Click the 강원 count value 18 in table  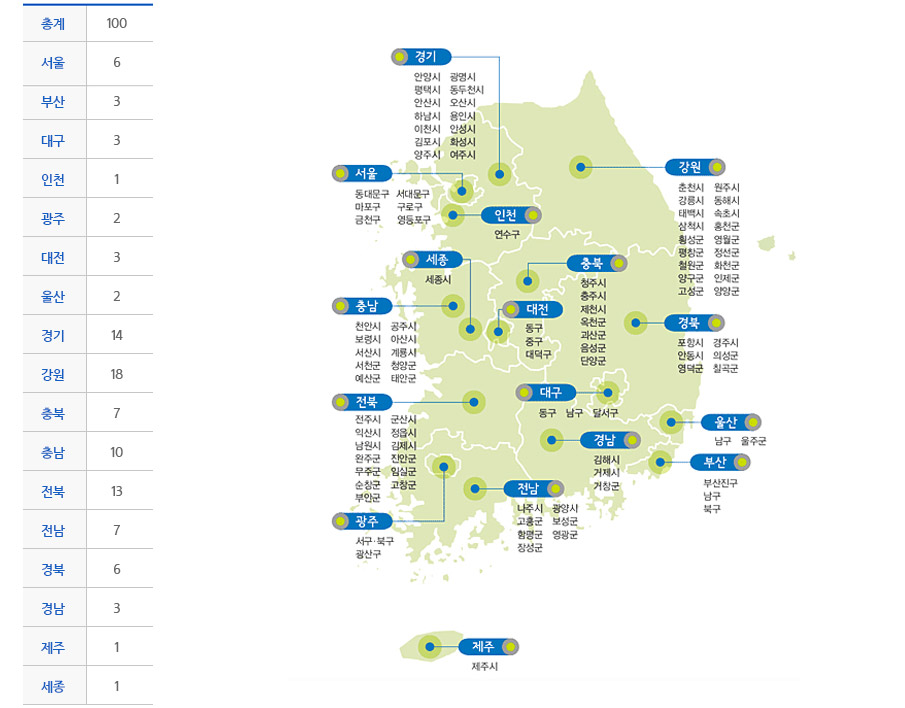pos(118,374)
